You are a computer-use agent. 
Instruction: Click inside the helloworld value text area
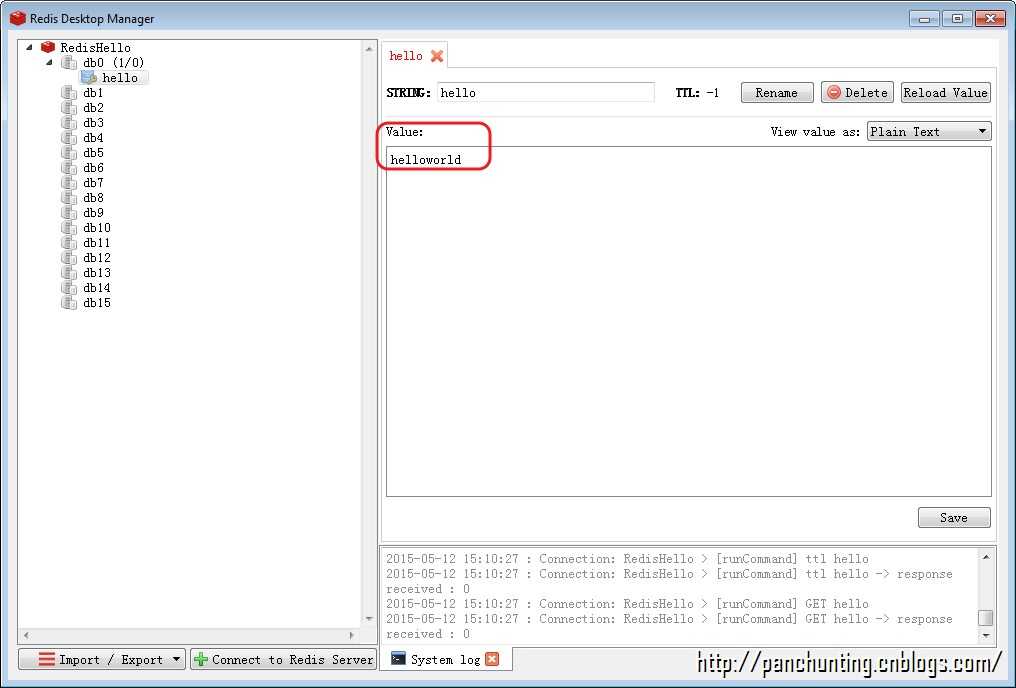(688, 321)
